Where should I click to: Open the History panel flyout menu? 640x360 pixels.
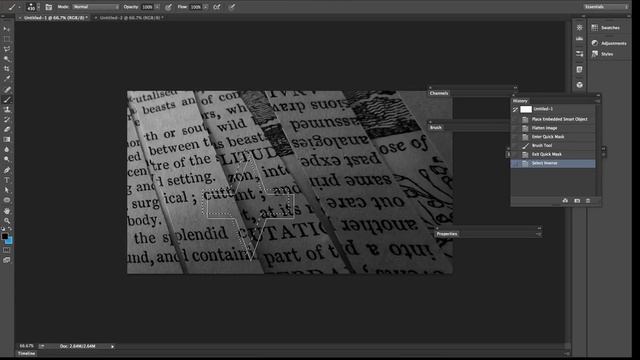pos(598,100)
